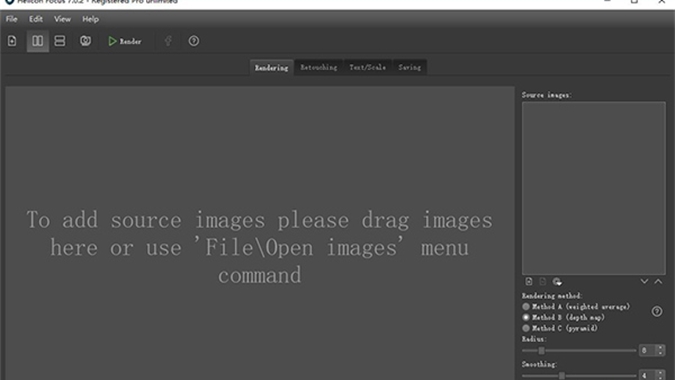The width and height of the screenshot is (675, 380).
Task: Click the Facebook share icon
Action: pos(168,41)
